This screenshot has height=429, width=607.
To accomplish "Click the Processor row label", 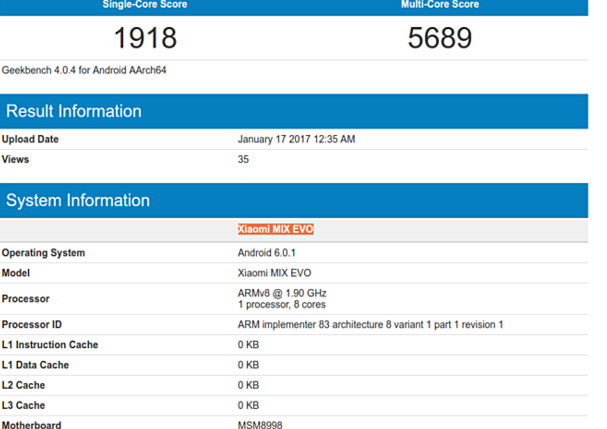I will click(x=26, y=299).
